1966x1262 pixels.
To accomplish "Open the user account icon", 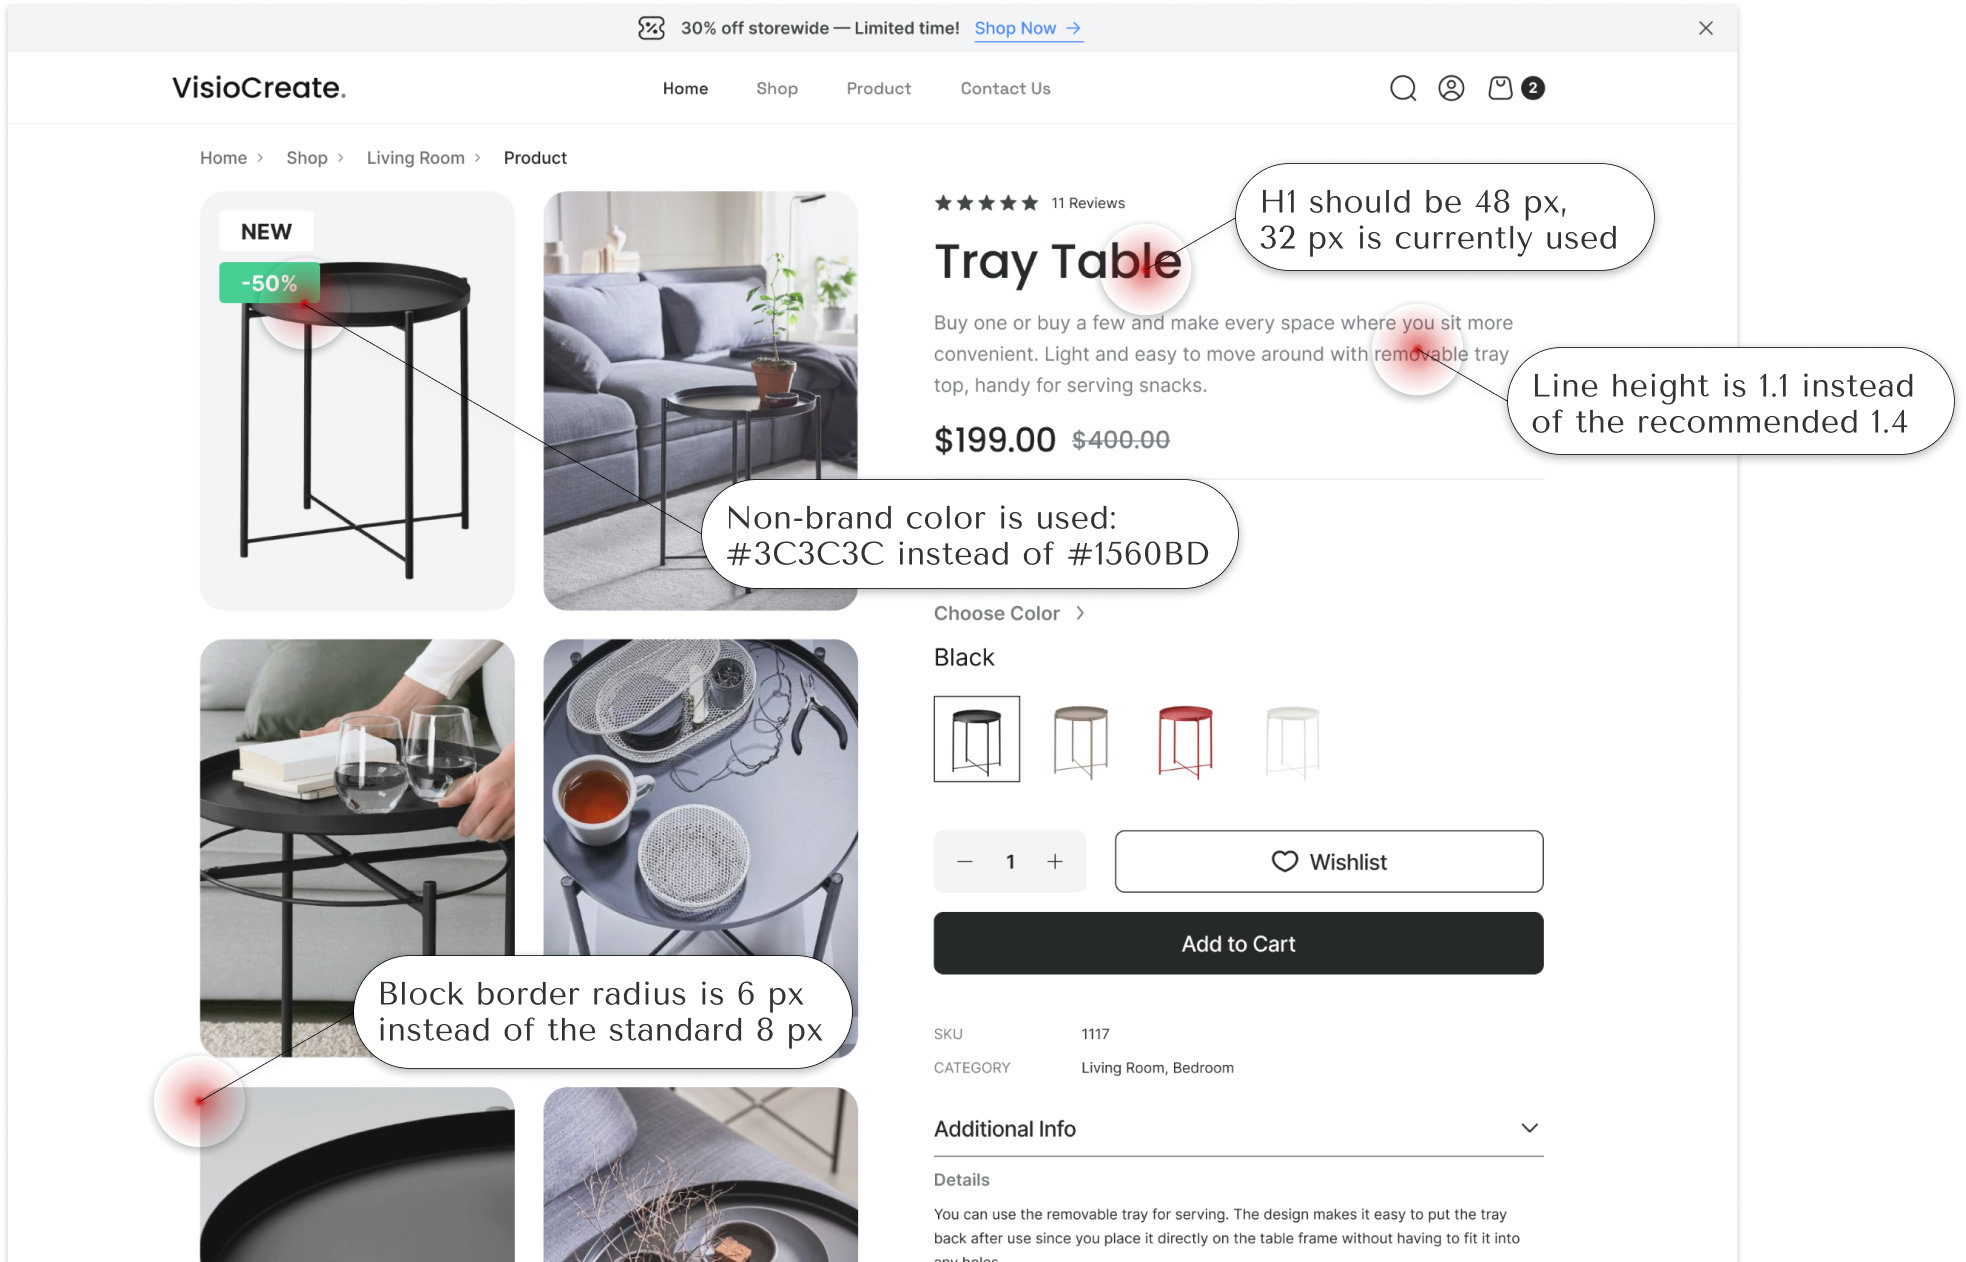I will (1451, 88).
